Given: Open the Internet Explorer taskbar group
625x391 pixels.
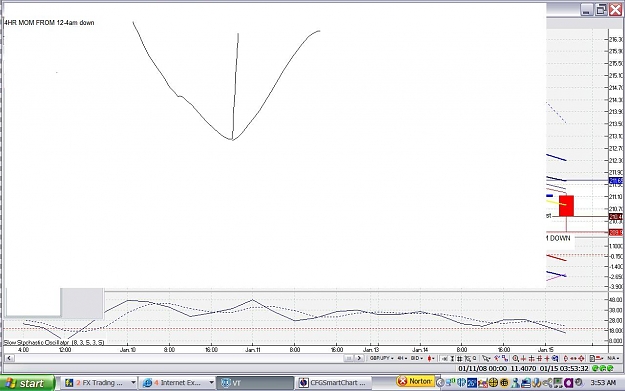Looking at the screenshot, I should tap(177, 383).
